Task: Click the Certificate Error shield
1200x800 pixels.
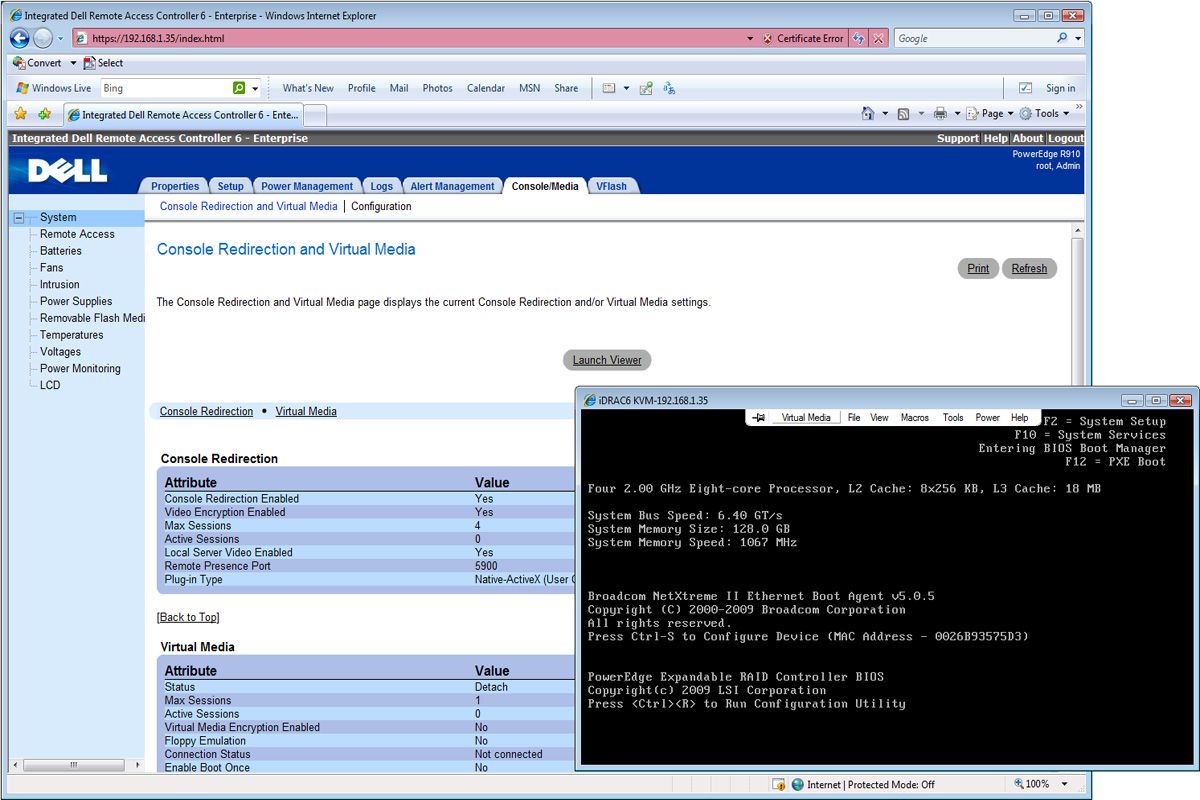Action: click(x=767, y=38)
